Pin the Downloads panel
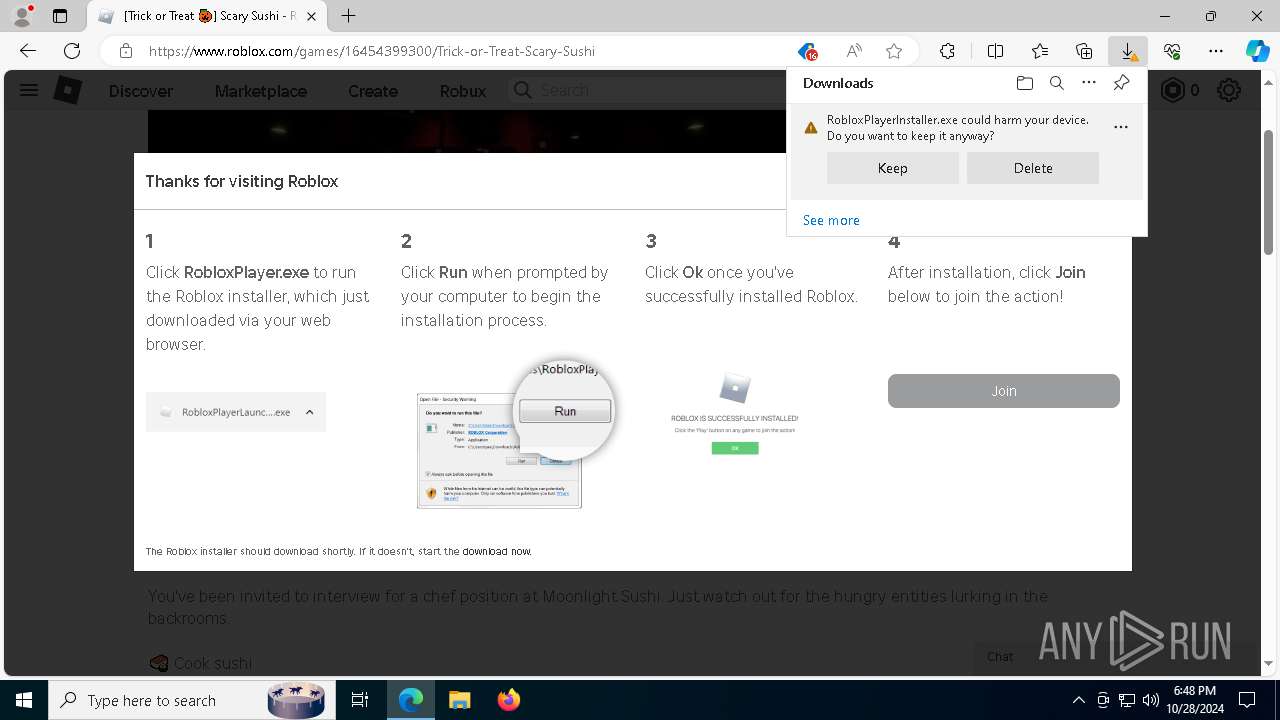 pos(1122,83)
